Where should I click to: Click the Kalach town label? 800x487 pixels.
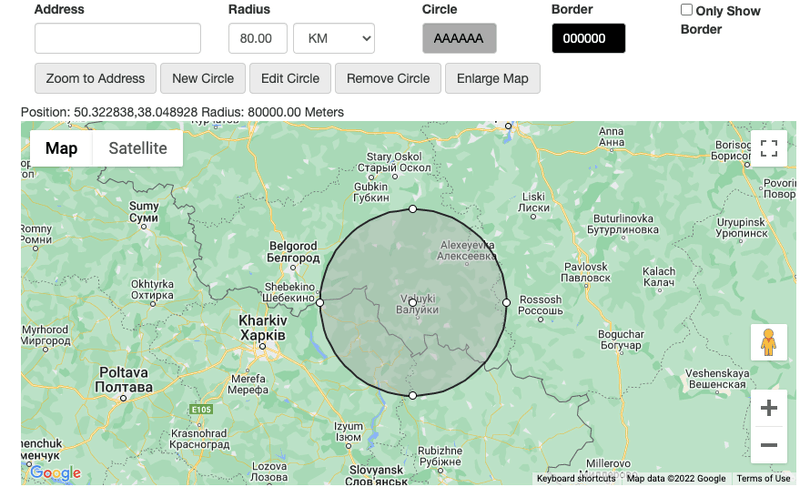click(x=659, y=276)
